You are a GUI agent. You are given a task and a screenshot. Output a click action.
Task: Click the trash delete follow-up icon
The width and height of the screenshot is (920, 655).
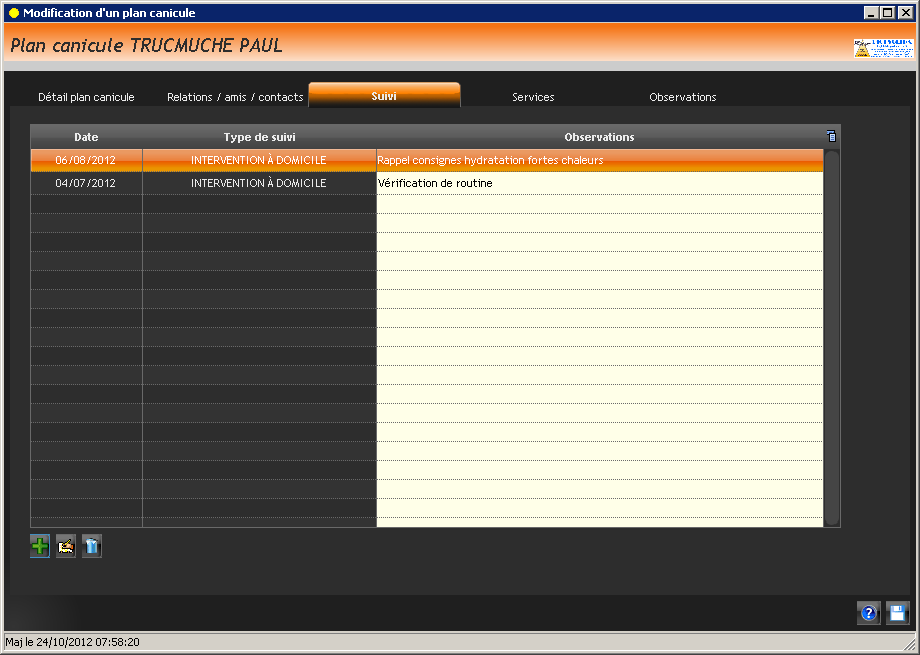pyautogui.click(x=92, y=546)
